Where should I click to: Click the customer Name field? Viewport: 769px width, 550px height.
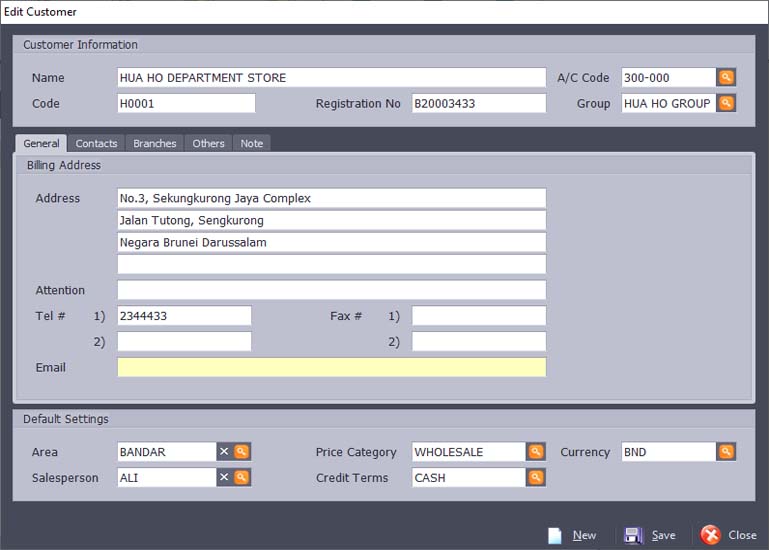tap(332, 78)
